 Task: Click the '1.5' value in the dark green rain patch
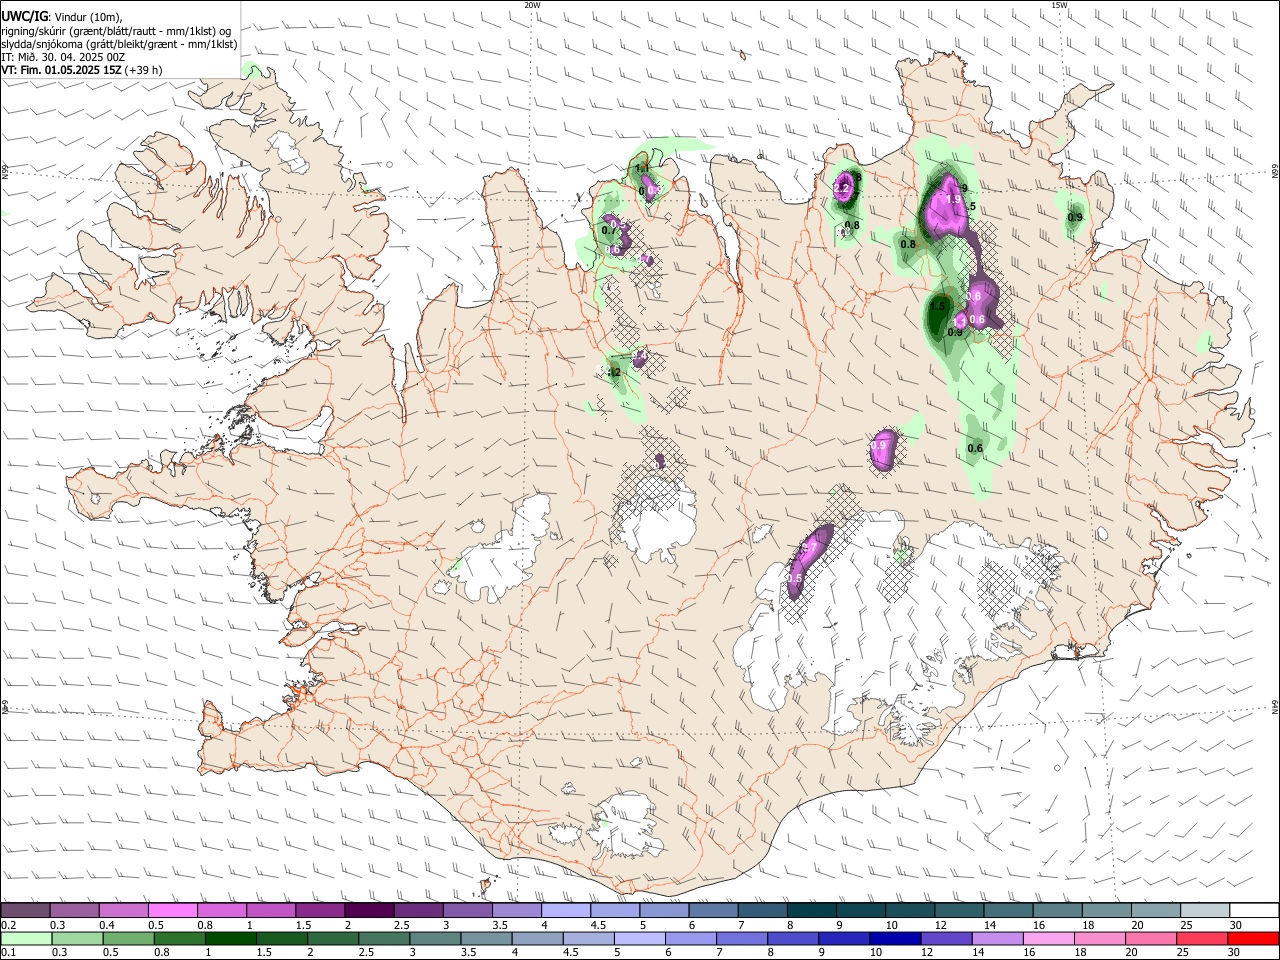tap(938, 306)
